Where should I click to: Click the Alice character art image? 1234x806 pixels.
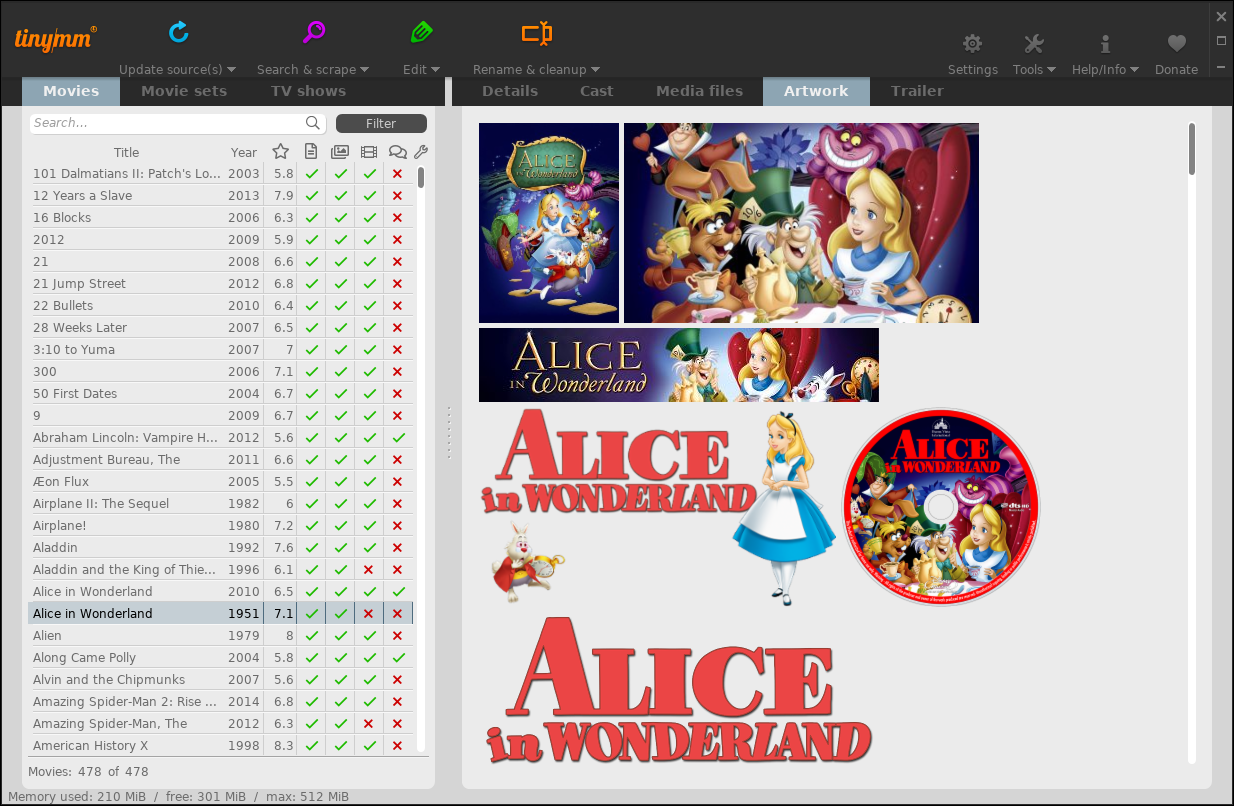point(784,507)
